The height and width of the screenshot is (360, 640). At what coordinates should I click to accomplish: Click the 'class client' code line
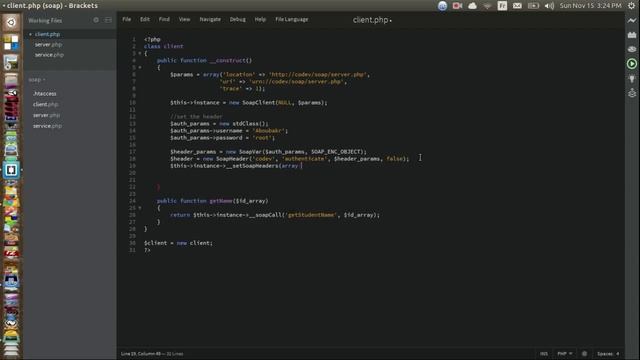tap(163, 47)
